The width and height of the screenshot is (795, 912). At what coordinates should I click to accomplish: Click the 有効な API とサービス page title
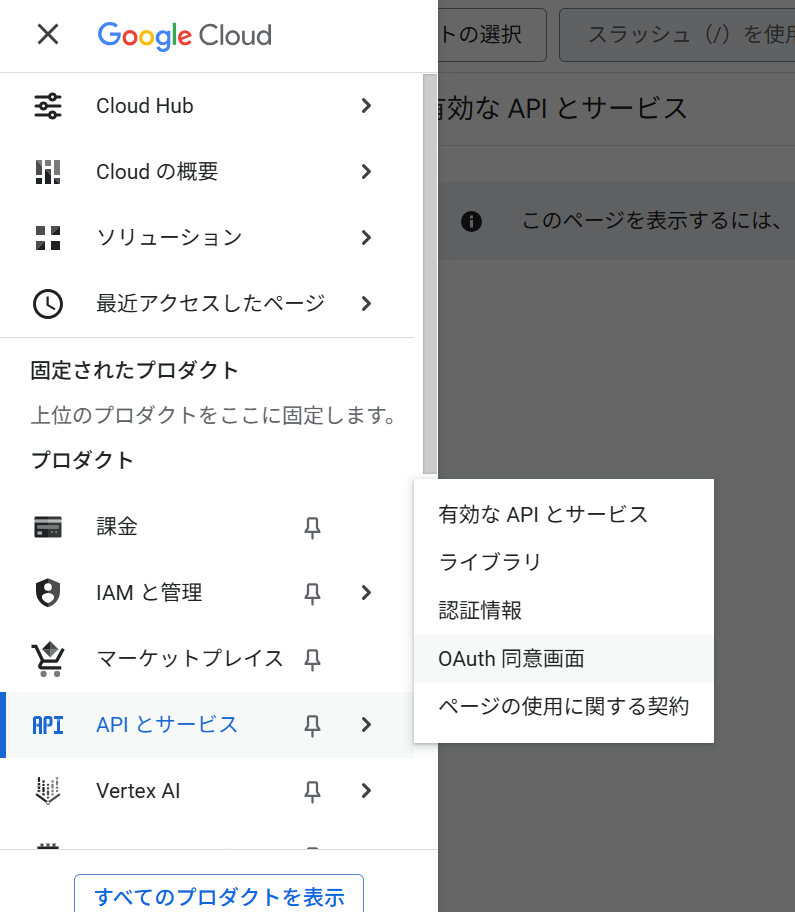(562, 109)
